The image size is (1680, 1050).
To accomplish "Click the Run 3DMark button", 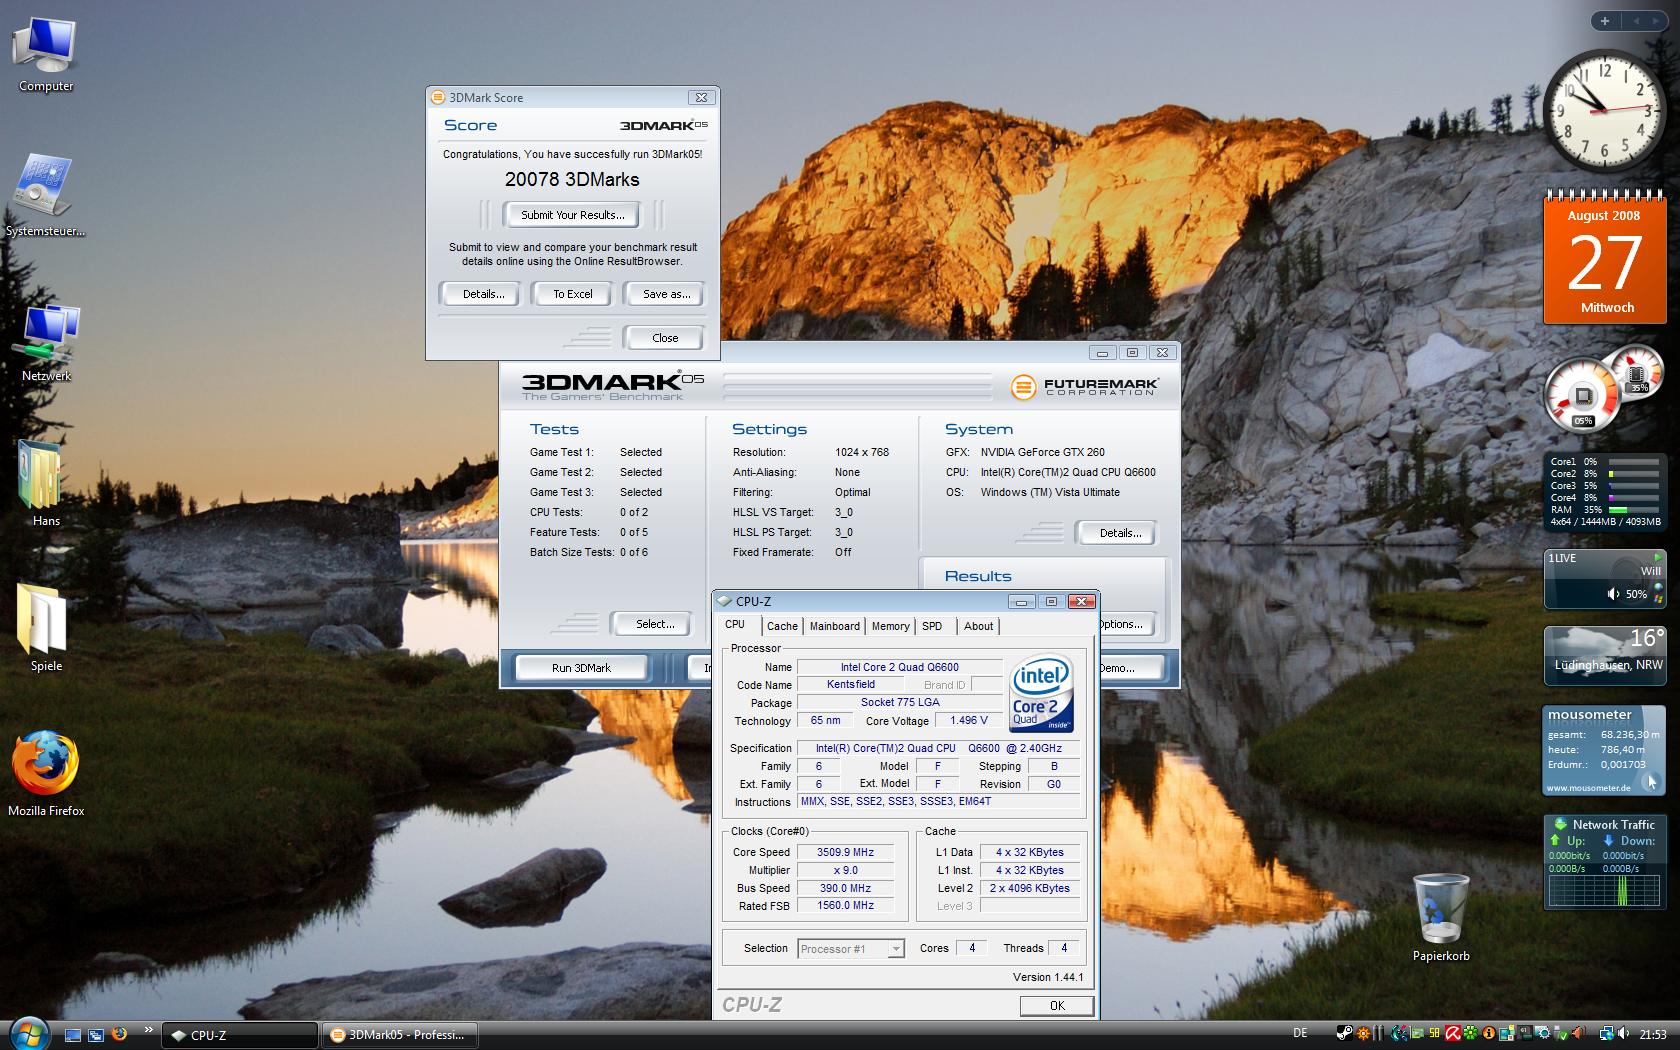I will tap(581, 668).
